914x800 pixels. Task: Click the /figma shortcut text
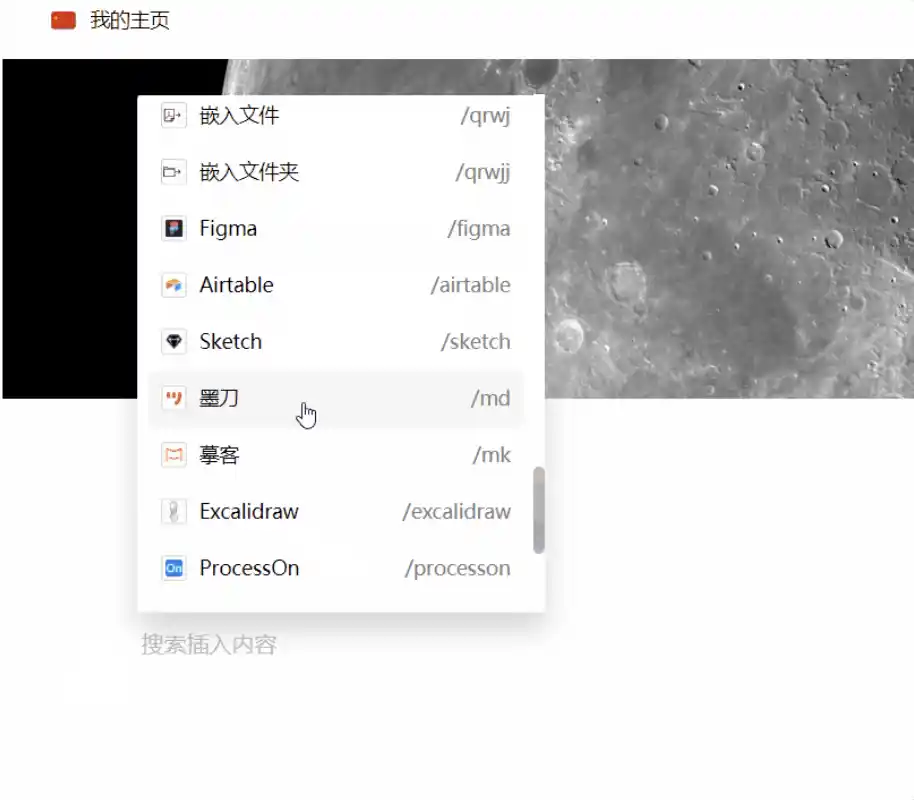click(478, 229)
